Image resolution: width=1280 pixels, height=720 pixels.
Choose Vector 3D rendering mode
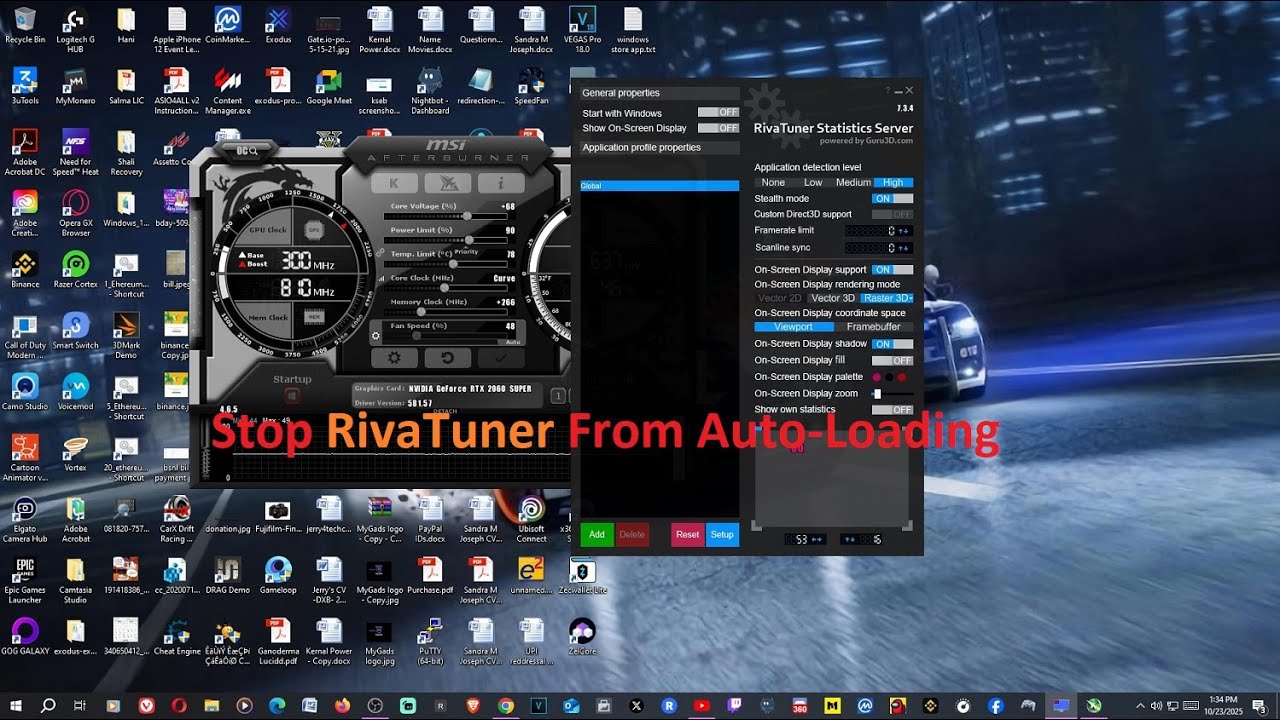point(833,298)
